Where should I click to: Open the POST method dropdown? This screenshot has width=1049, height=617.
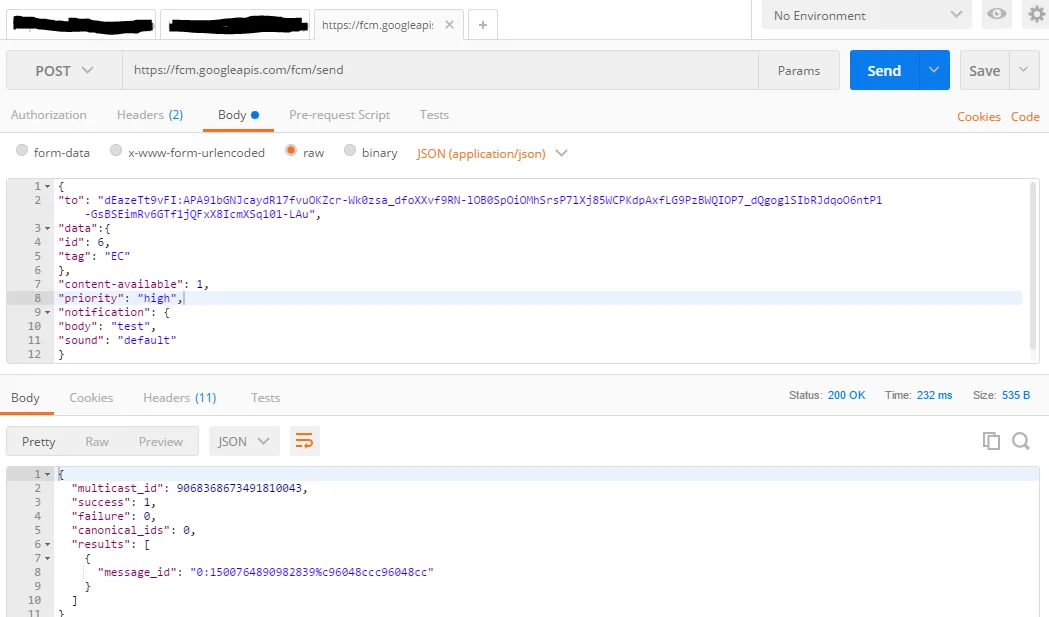click(64, 71)
